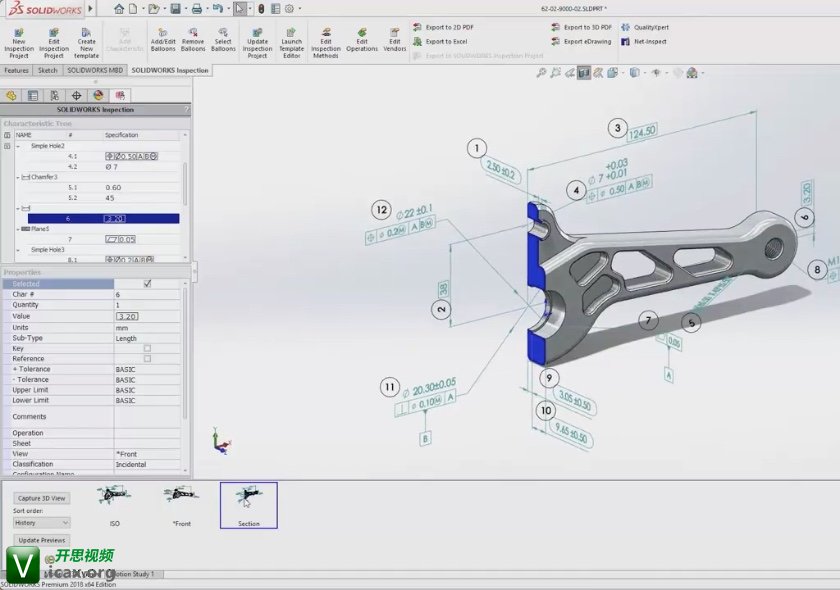
Task: Check the Key property checkbox
Action: (x=147, y=348)
